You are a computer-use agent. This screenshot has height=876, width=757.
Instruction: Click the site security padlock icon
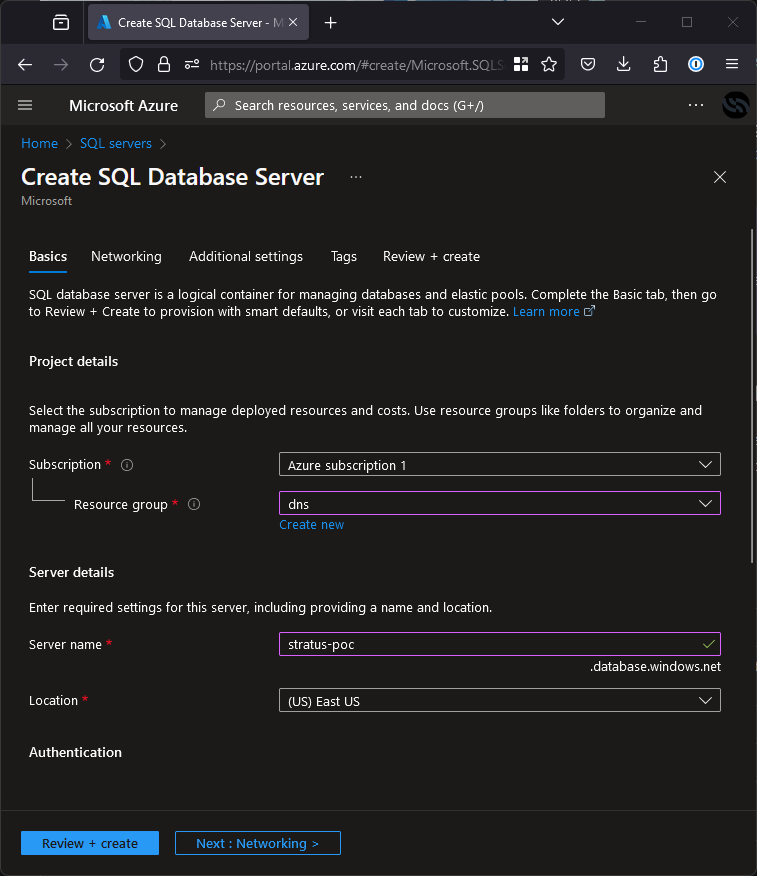tap(164, 65)
